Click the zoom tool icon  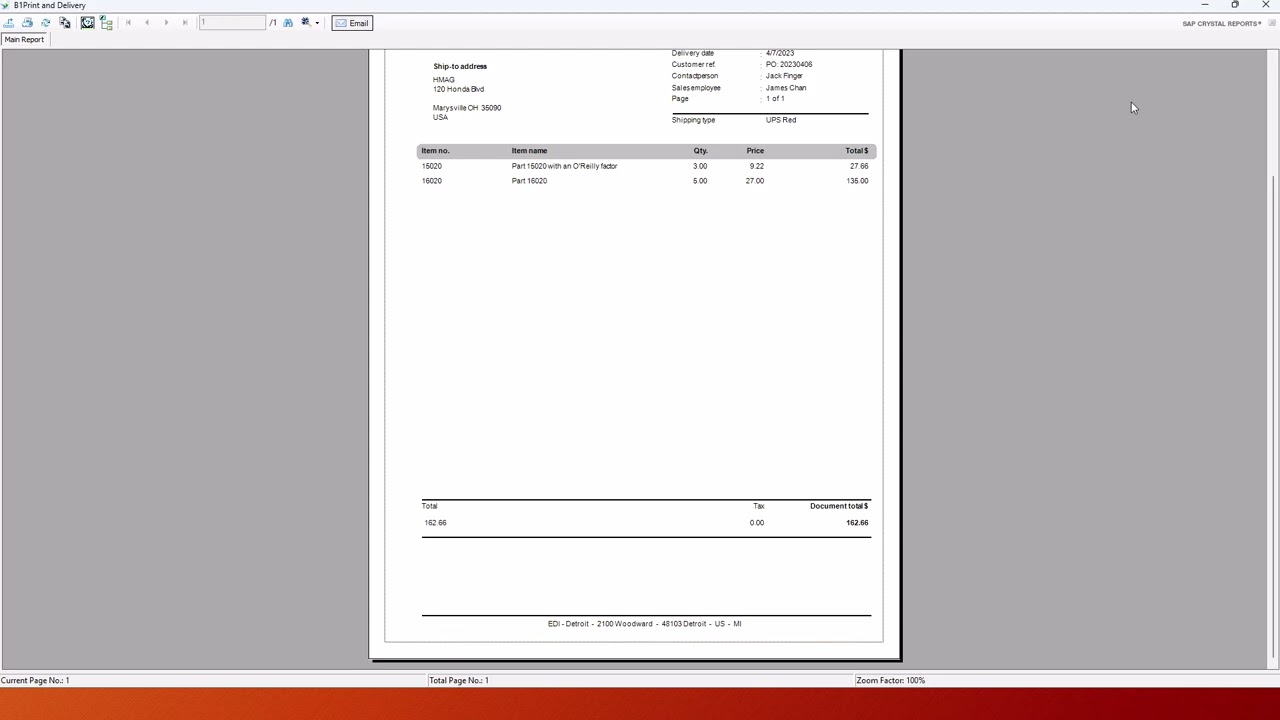point(306,23)
